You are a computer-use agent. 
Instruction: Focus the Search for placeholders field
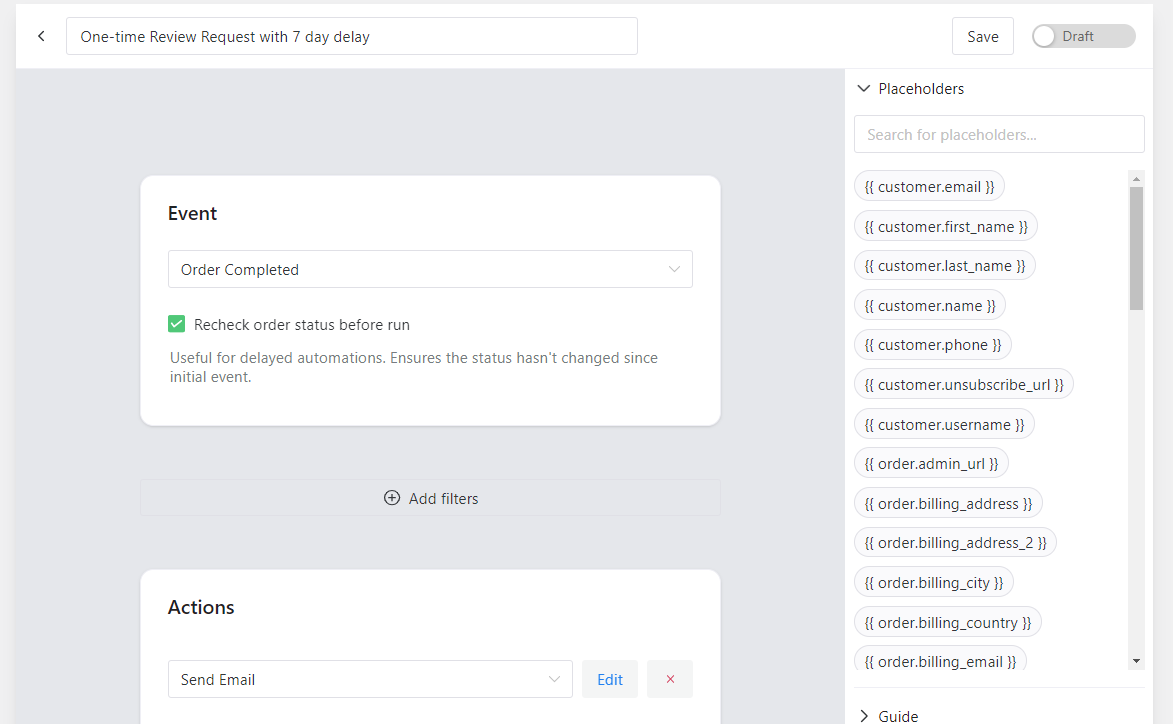click(x=999, y=135)
